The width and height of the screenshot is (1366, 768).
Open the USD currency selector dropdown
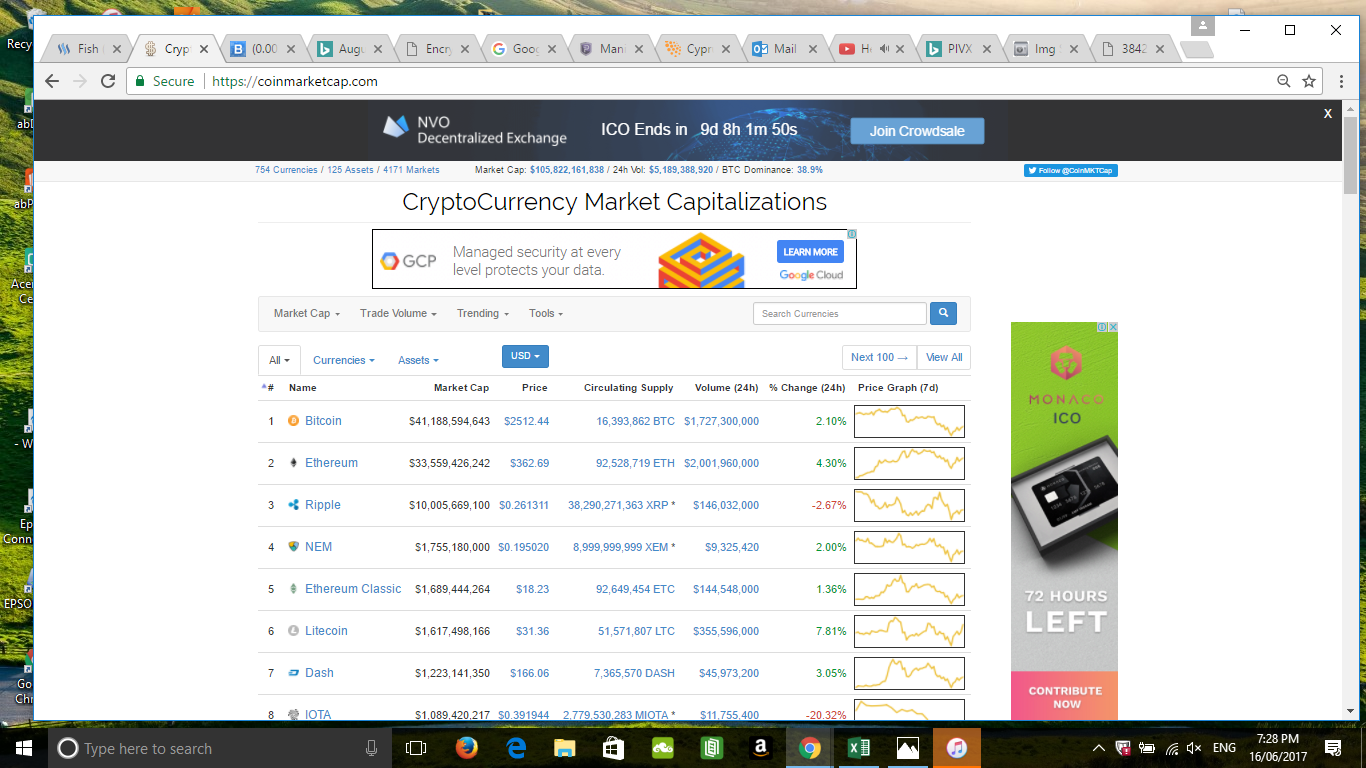coord(525,356)
